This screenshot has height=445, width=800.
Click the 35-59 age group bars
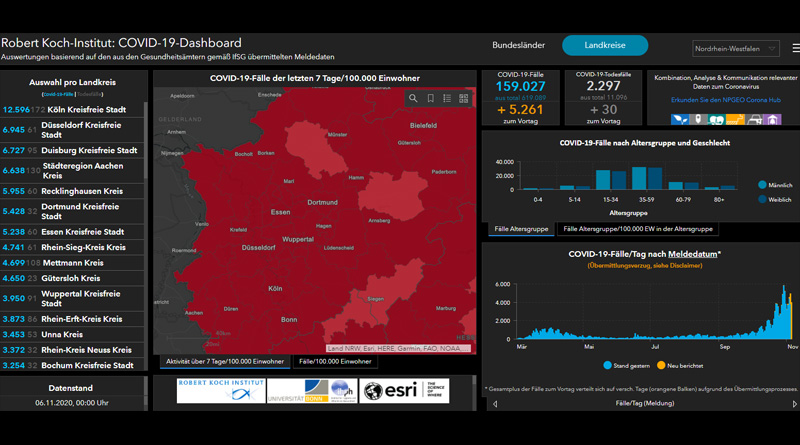click(646, 178)
